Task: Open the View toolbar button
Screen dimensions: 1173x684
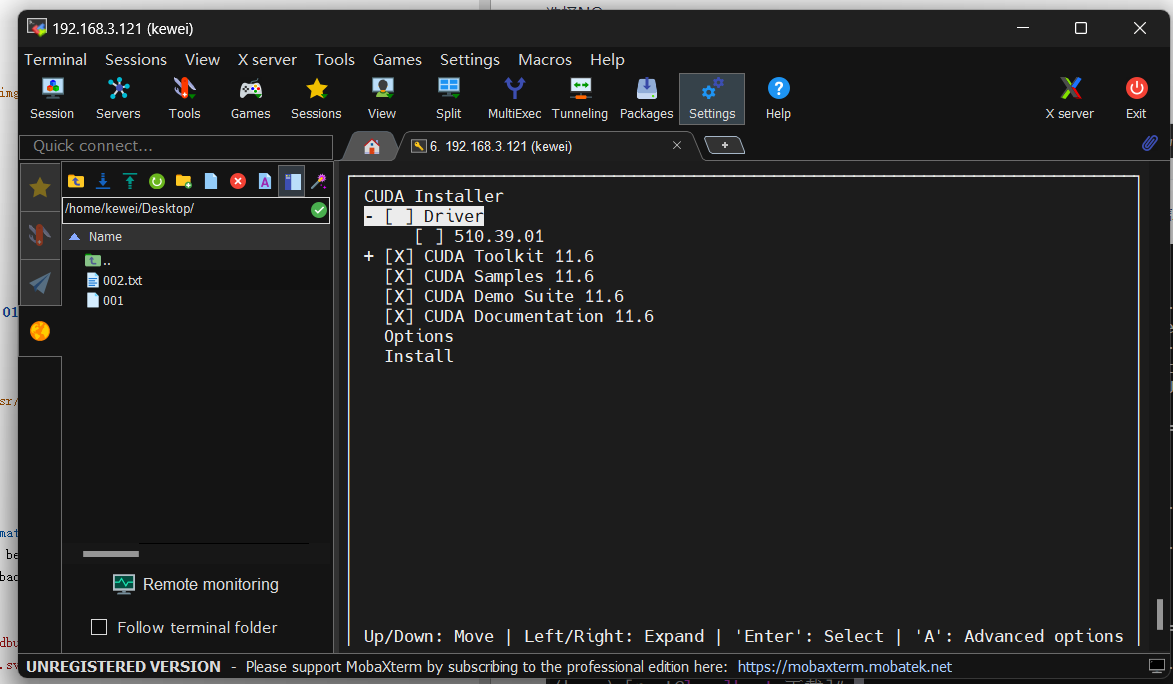Action: tap(382, 99)
